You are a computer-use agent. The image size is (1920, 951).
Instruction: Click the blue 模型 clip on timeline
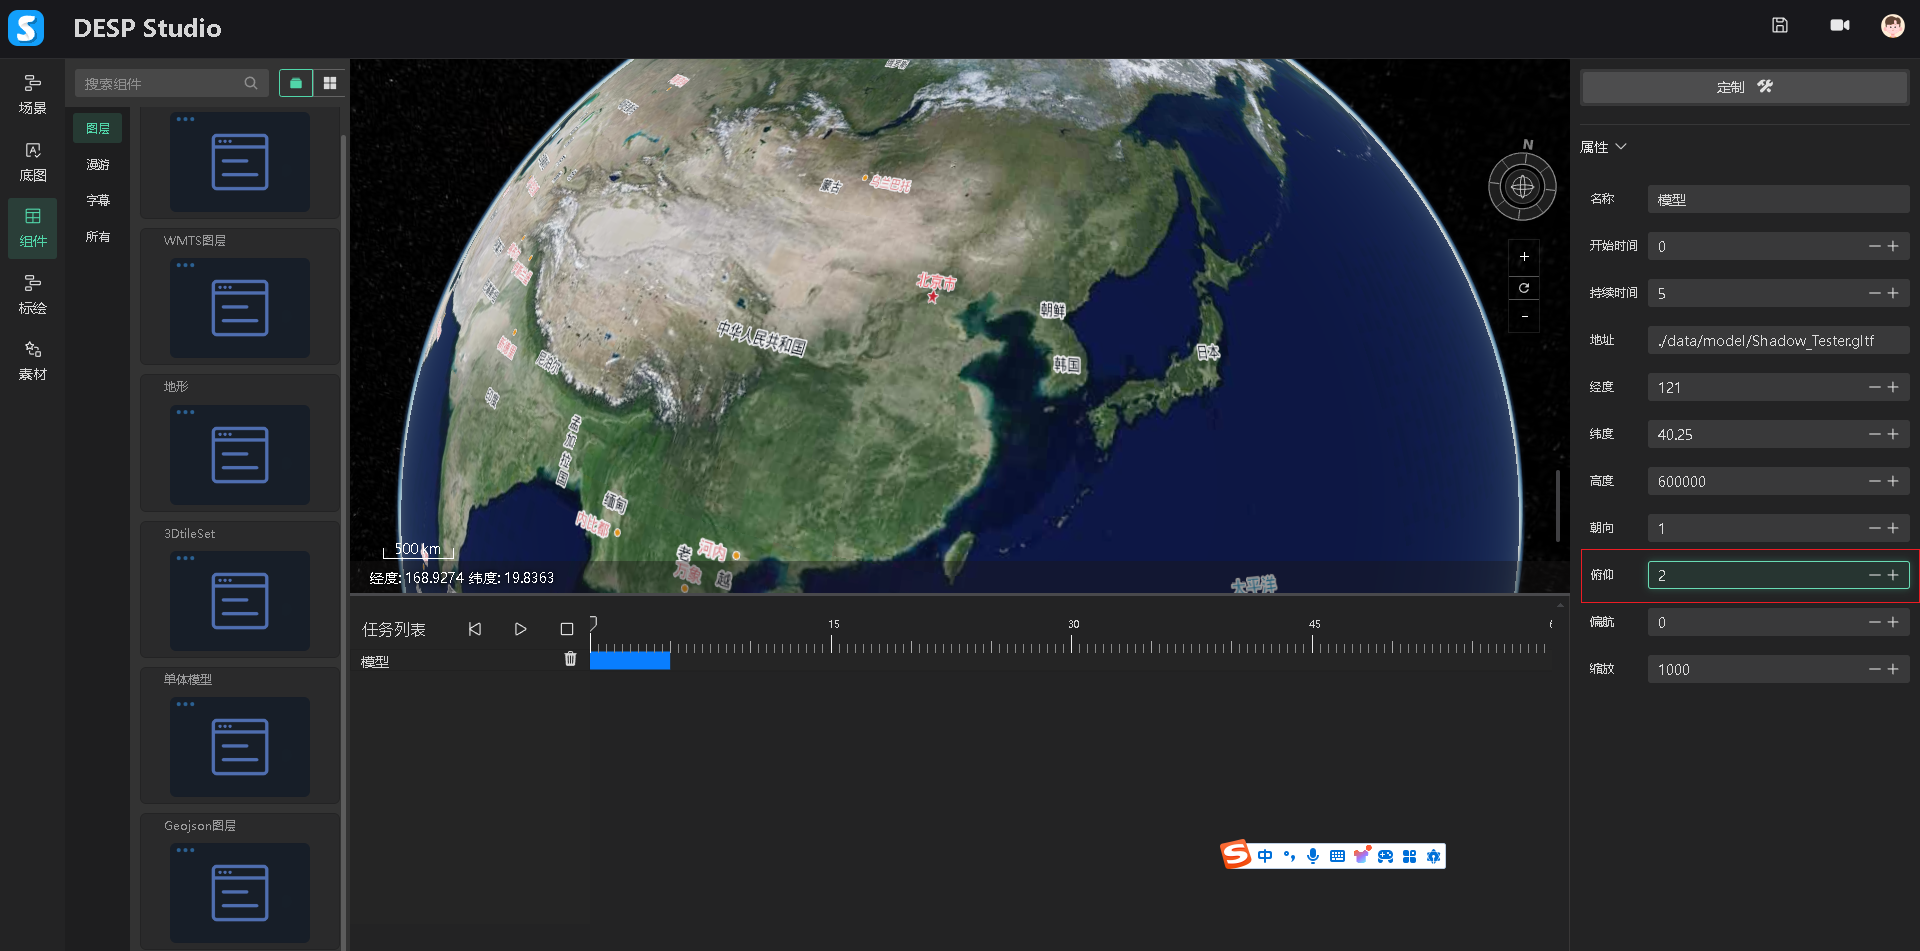[630, 660]
